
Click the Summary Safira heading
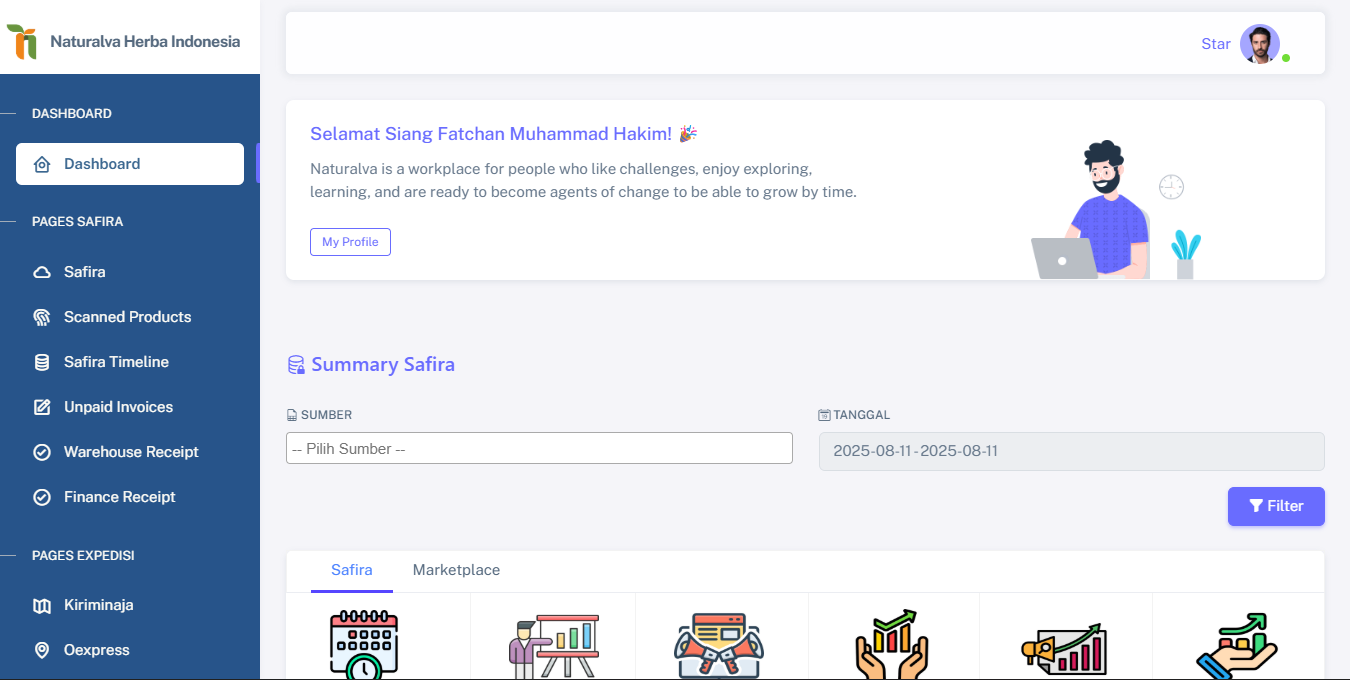coord(383,365)
